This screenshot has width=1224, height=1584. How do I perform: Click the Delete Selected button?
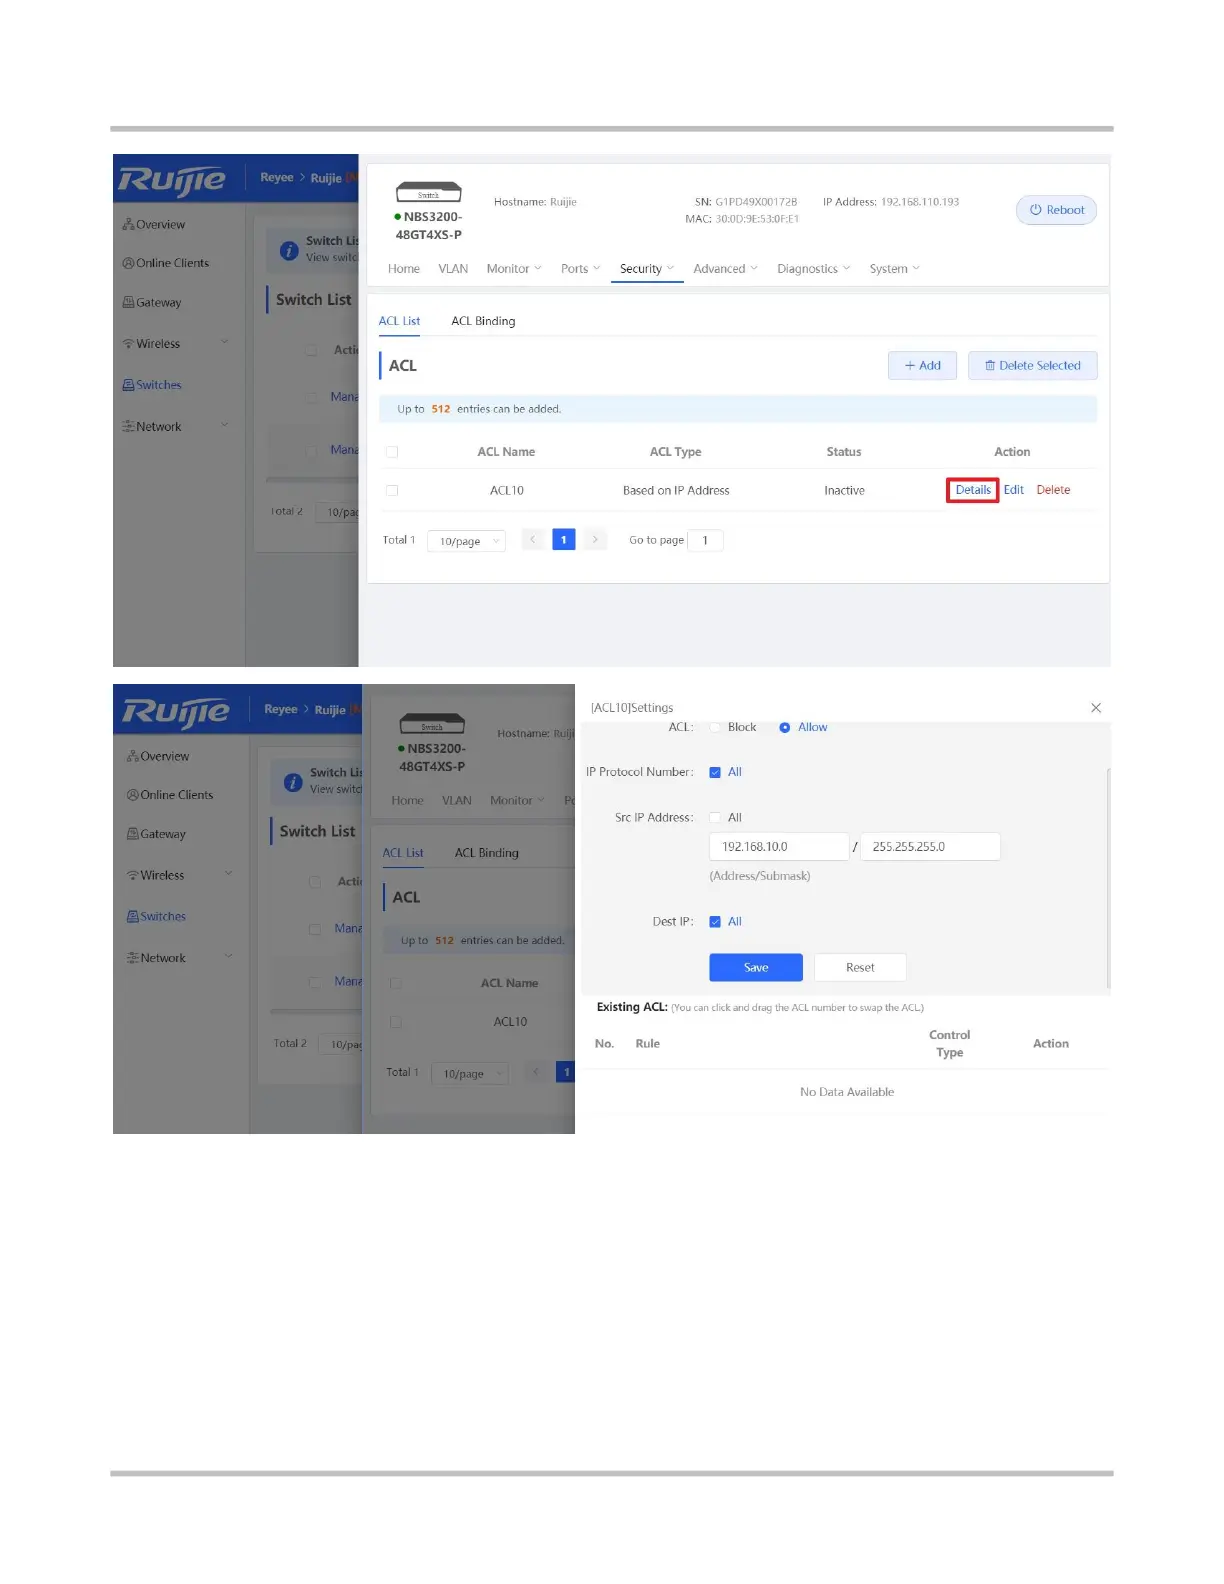(x=1032, y=366)
